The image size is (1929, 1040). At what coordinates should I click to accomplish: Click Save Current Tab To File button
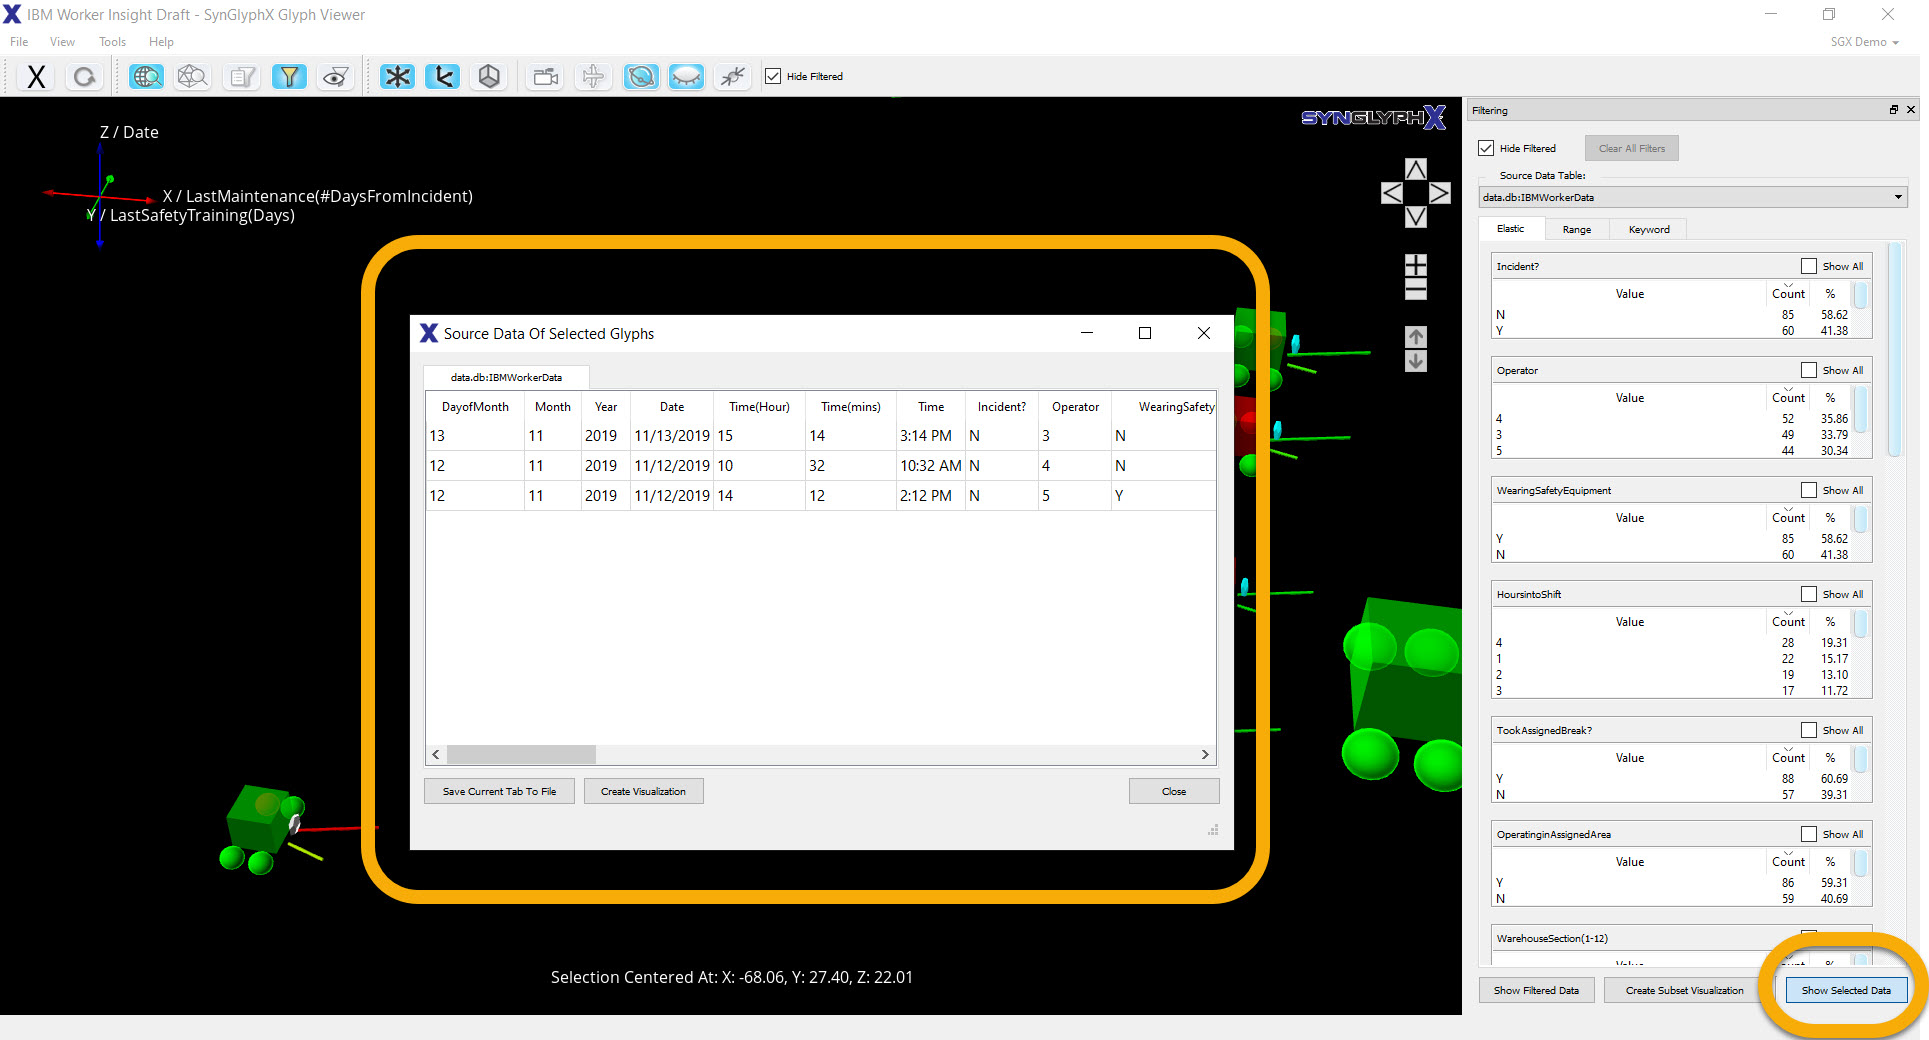(499, 791)
